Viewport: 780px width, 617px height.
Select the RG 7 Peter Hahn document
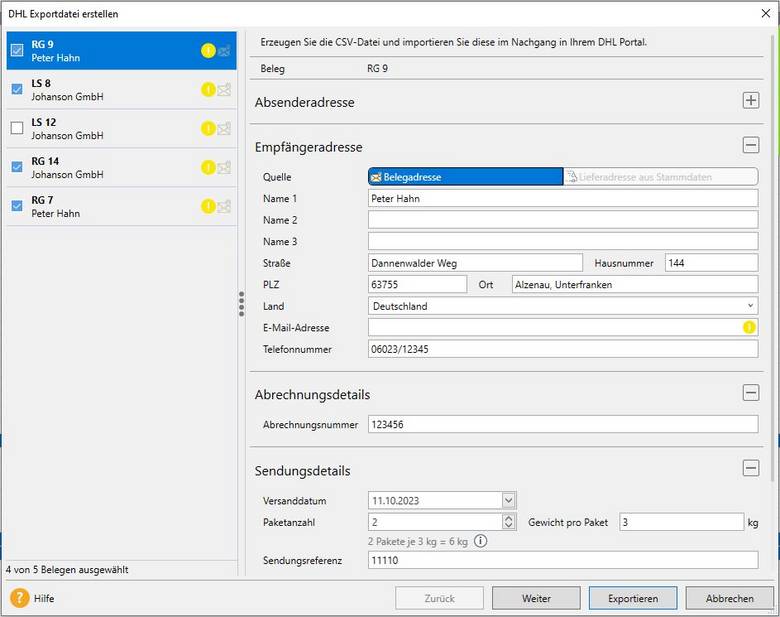pyautogui.click(x=121, y=206)
